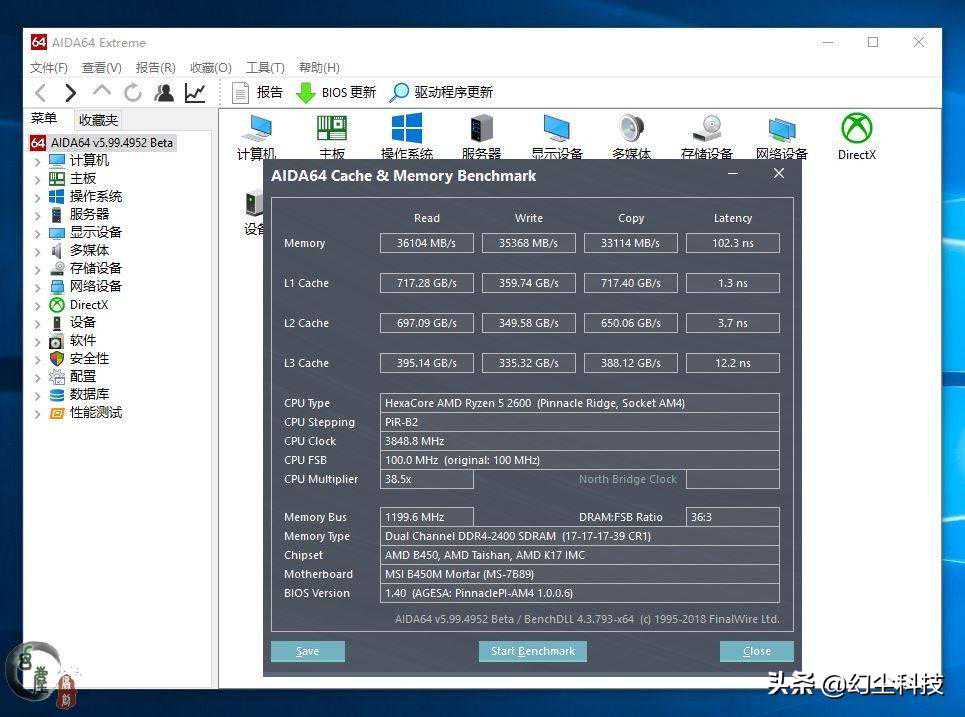Click the Start Benchmark button
Screen dimensions: 965x717
click(x=532, y=651)
